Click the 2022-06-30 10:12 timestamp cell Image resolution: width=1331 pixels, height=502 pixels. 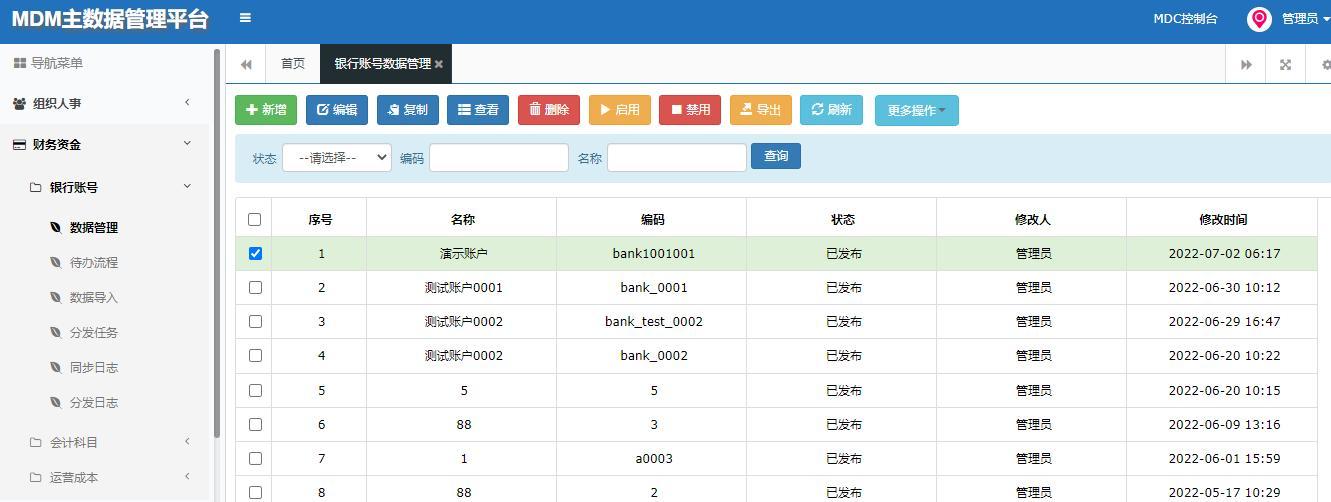1223,287
